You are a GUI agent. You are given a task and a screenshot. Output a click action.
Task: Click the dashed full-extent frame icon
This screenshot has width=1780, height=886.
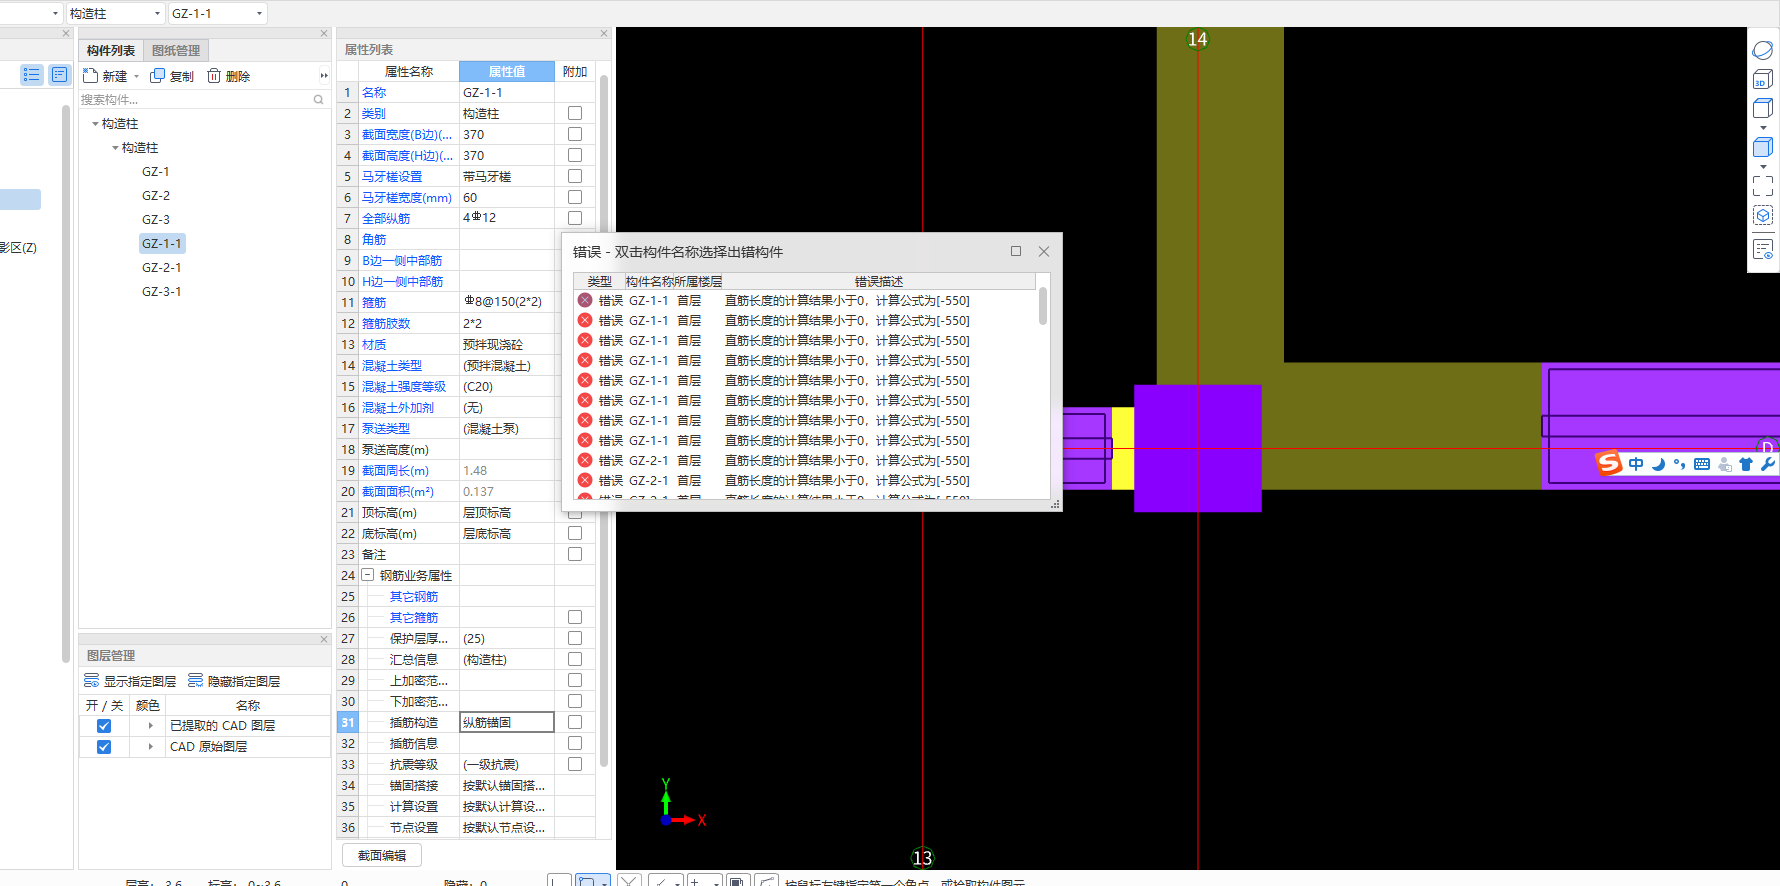coord(1763,186)
